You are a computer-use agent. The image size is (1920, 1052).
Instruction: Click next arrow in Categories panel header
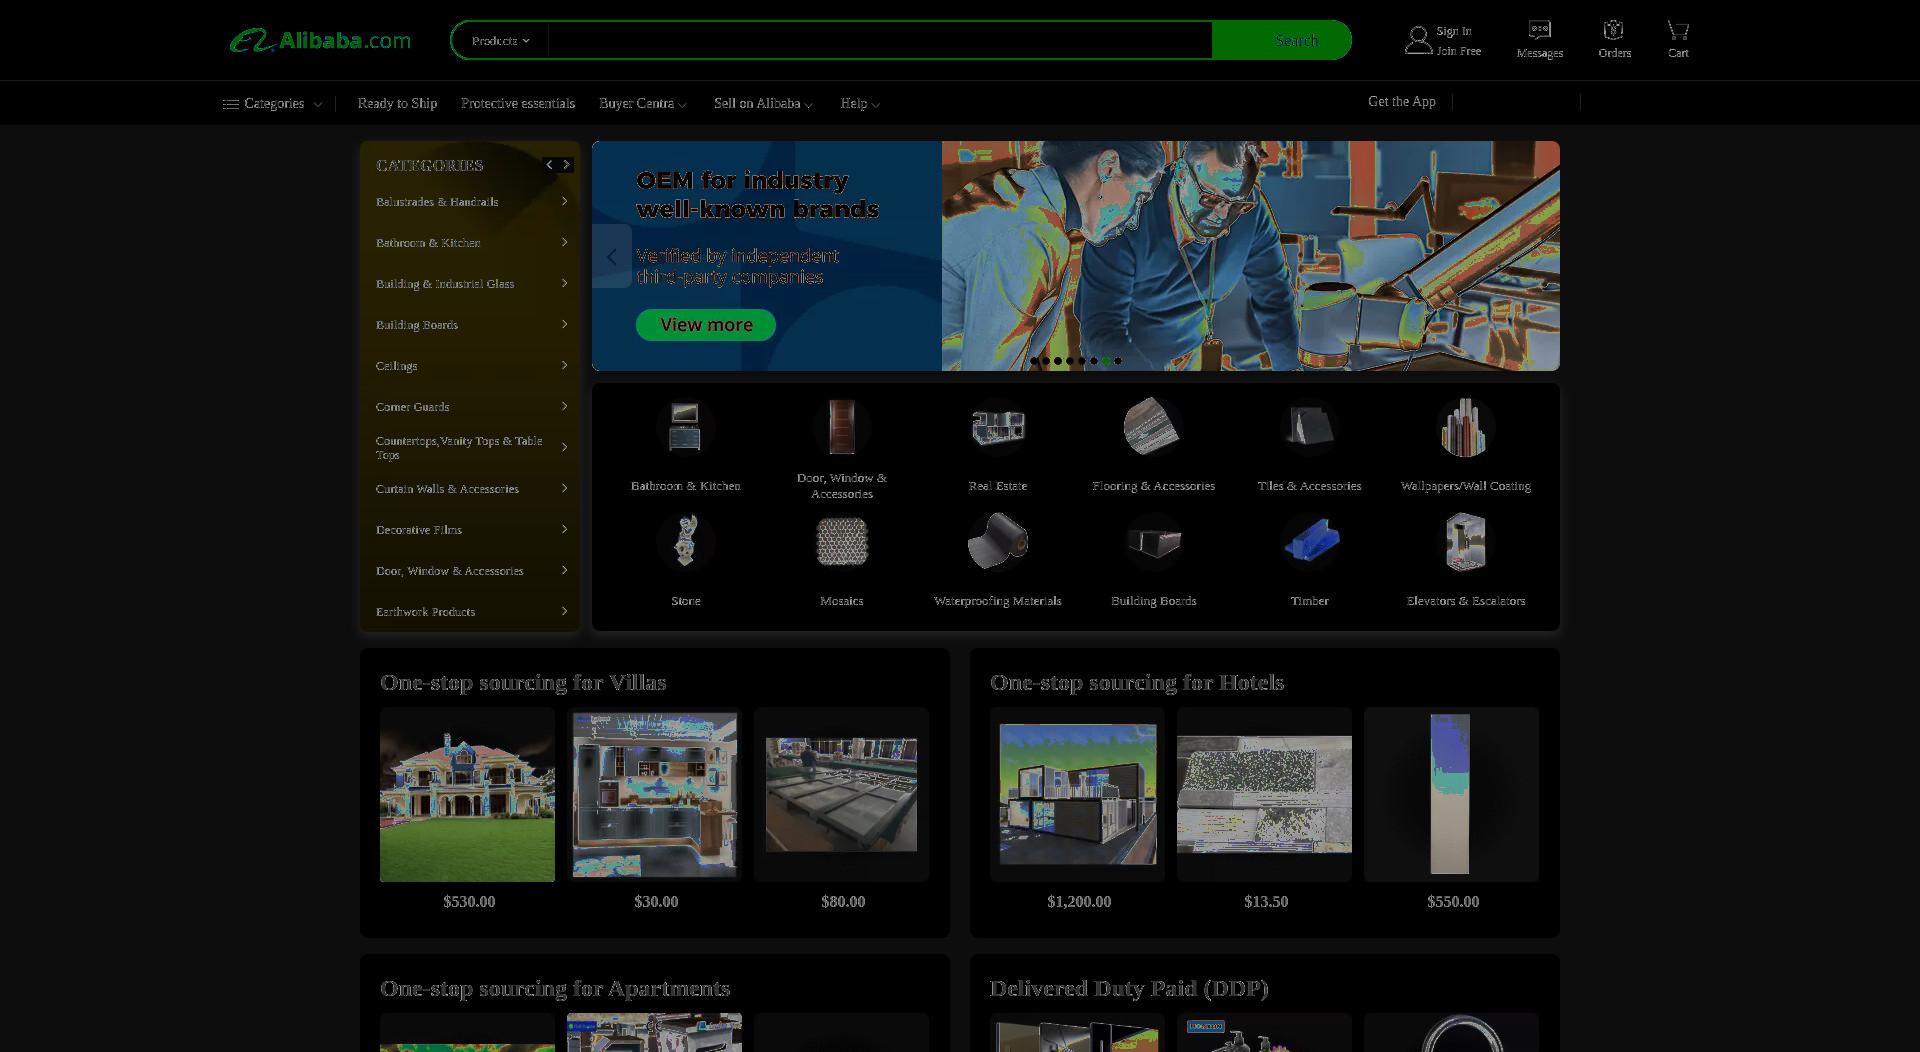[566, 165]
